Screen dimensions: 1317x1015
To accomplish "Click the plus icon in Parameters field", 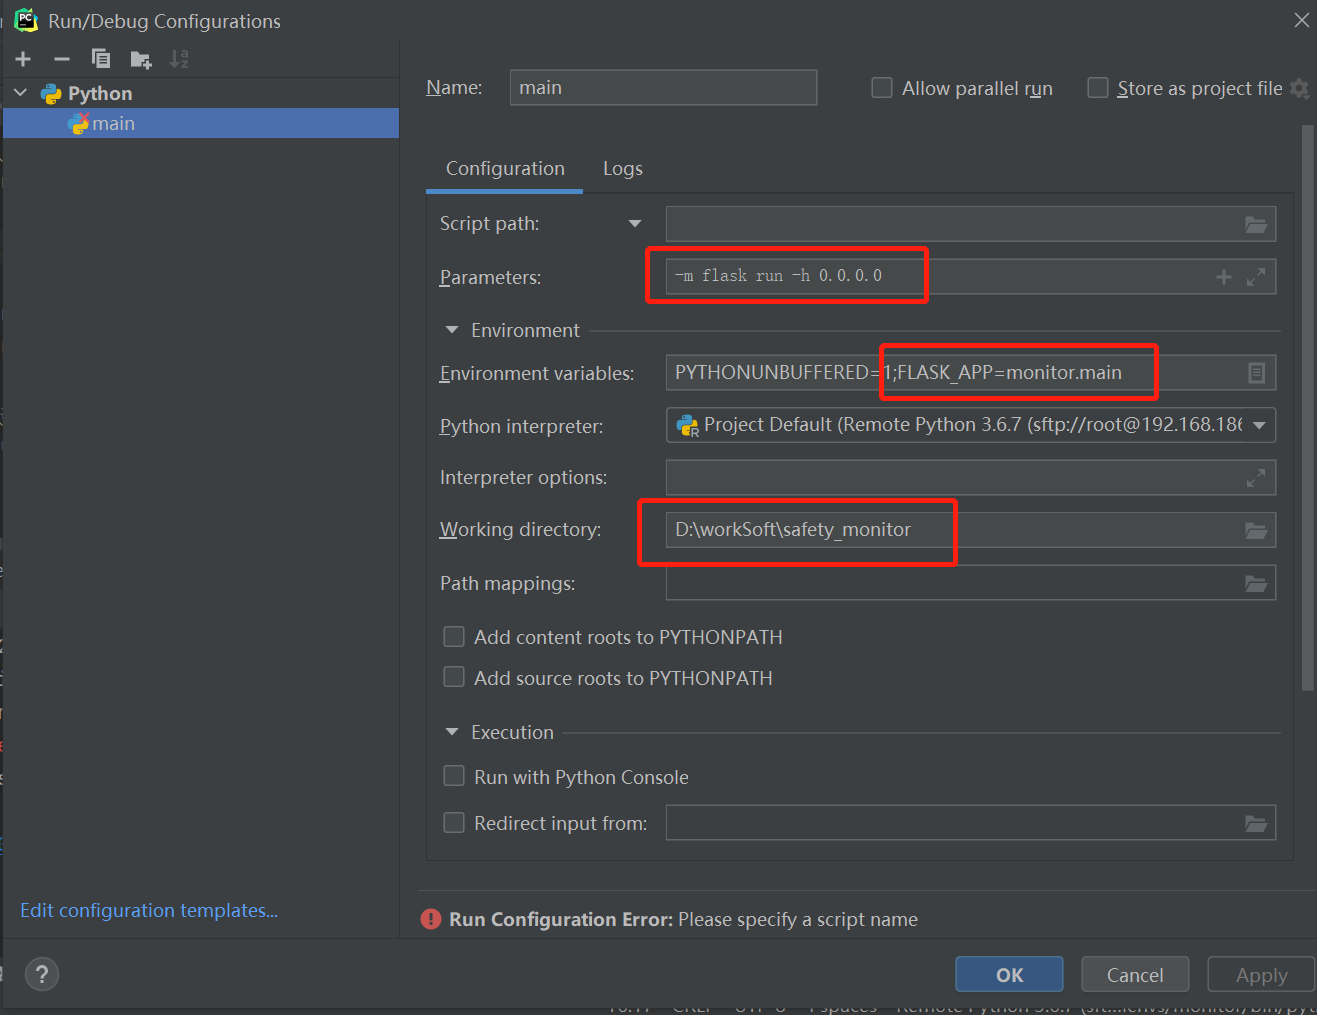I will coord(1224,277).
